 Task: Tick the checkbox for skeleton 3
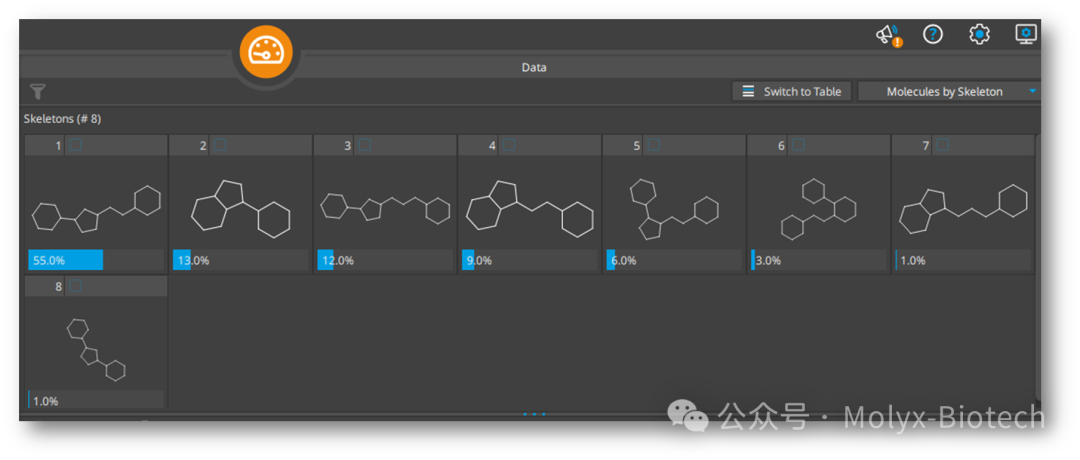coord(364,145)
